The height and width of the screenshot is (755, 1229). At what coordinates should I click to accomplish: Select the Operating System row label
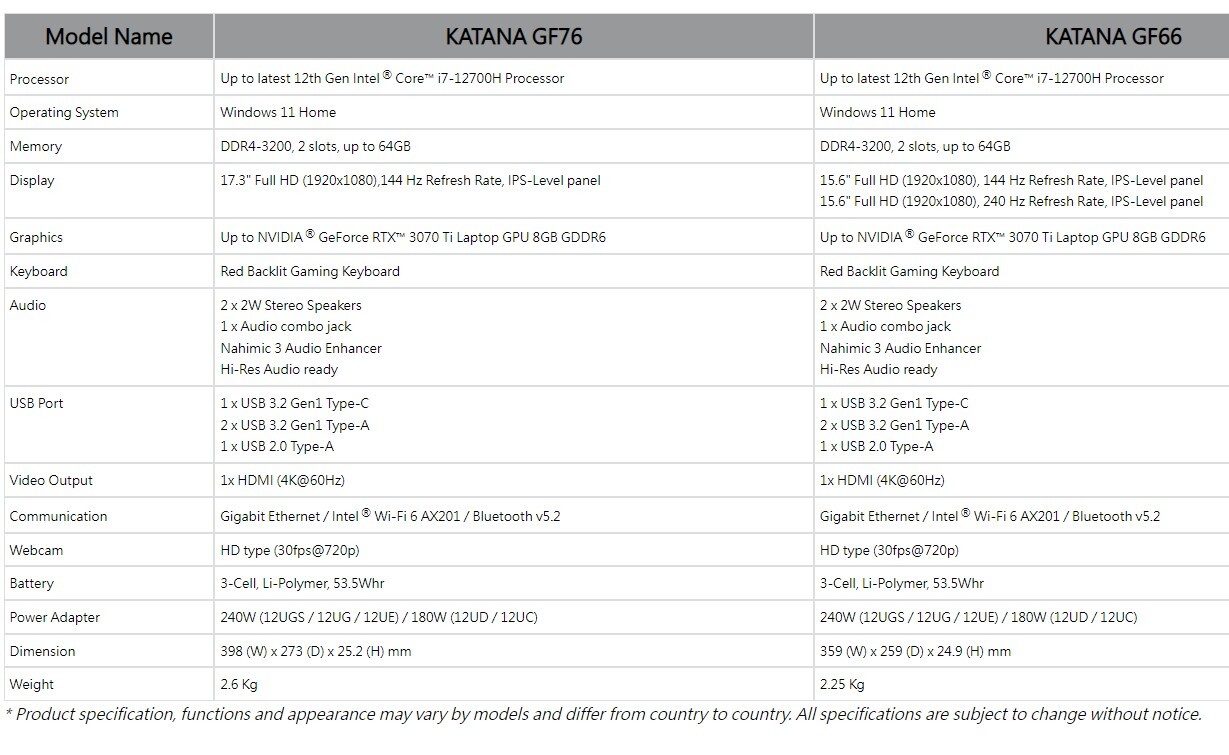(64, 113)
